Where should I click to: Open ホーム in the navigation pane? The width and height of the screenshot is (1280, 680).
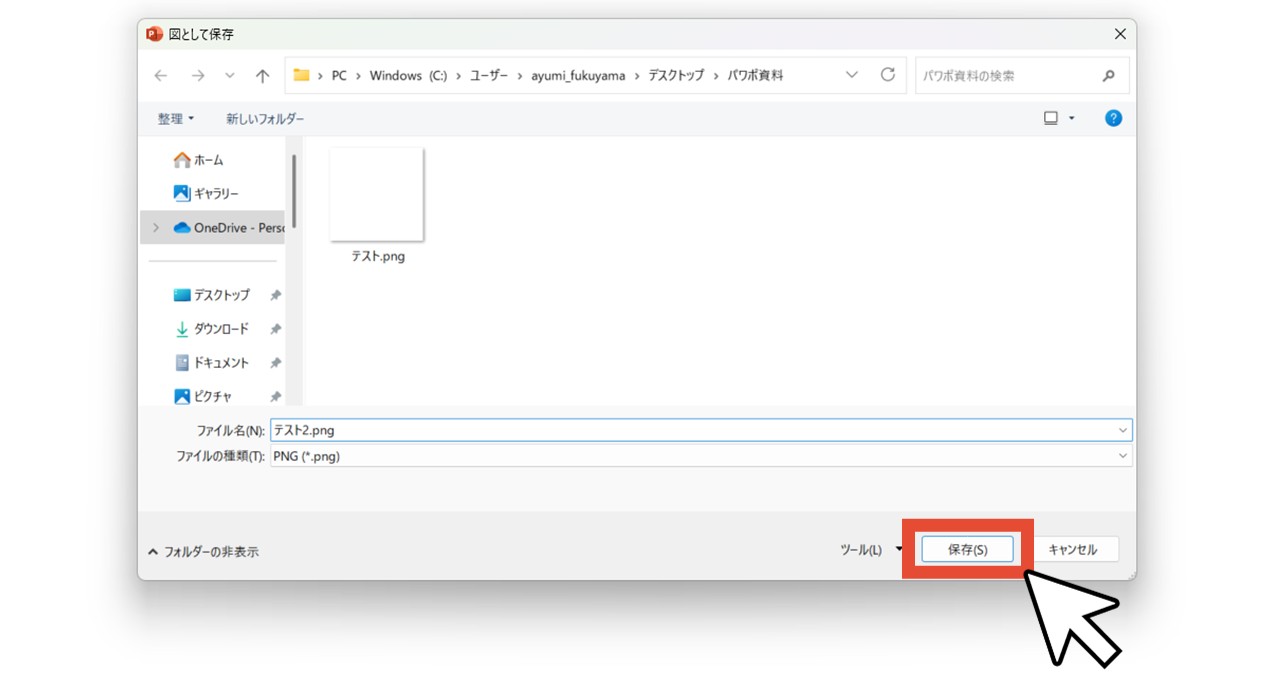click(198, 160)
